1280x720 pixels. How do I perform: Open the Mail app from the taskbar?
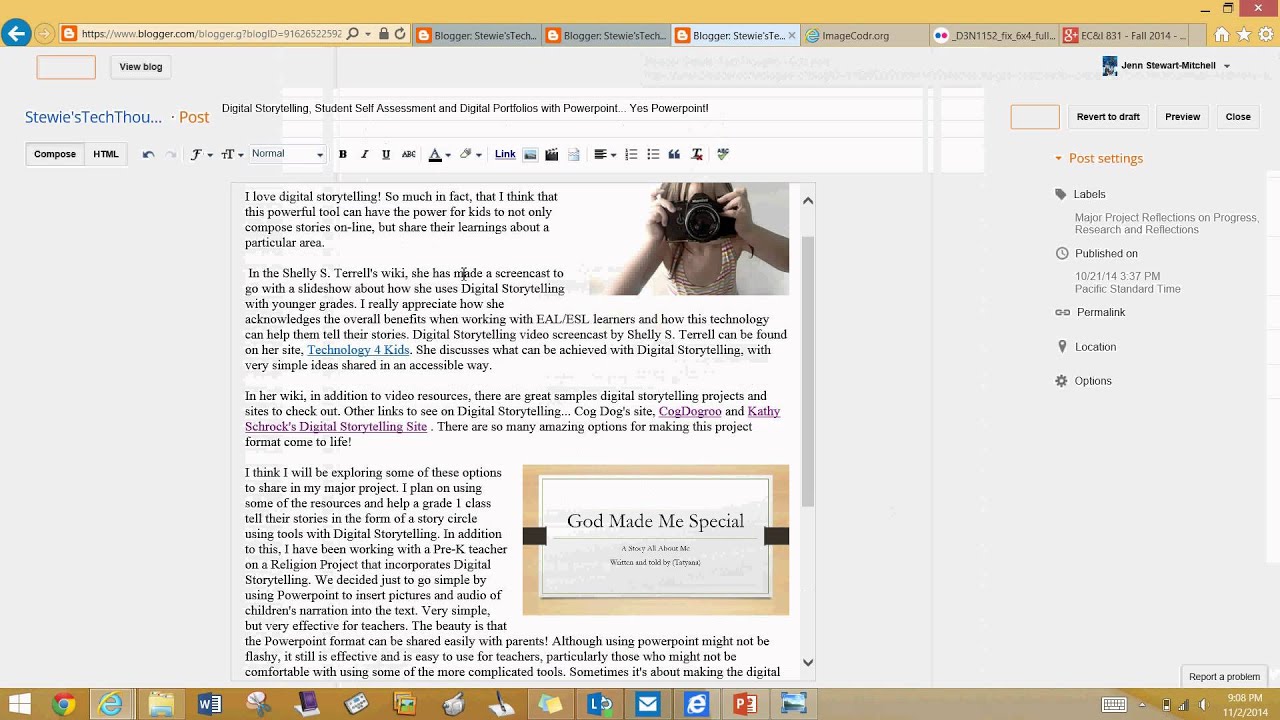(648, 705)
